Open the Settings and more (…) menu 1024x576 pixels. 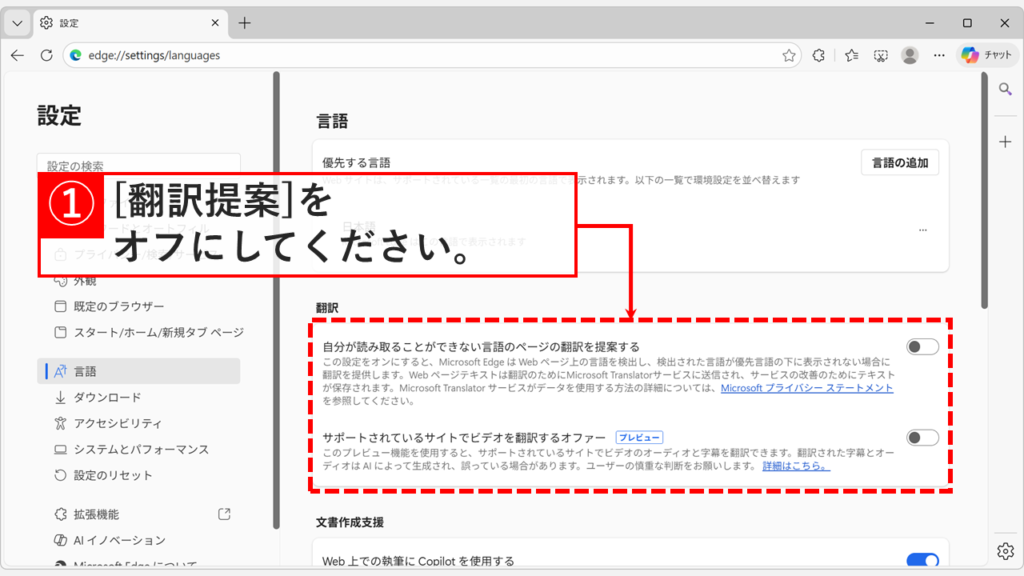[x=938, y=55]
